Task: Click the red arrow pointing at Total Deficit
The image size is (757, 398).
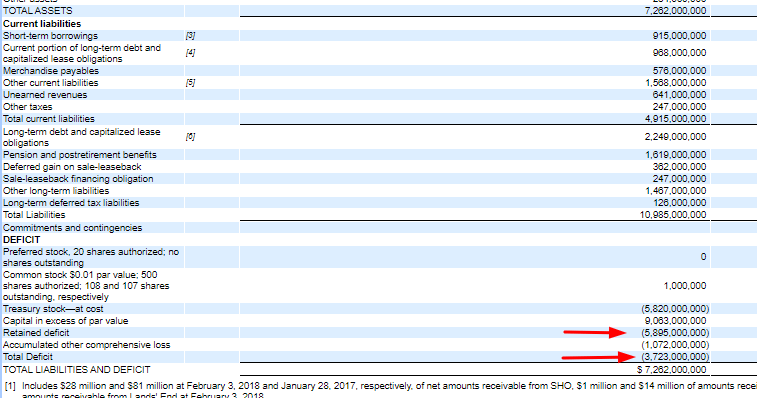Action: point(598,357)
